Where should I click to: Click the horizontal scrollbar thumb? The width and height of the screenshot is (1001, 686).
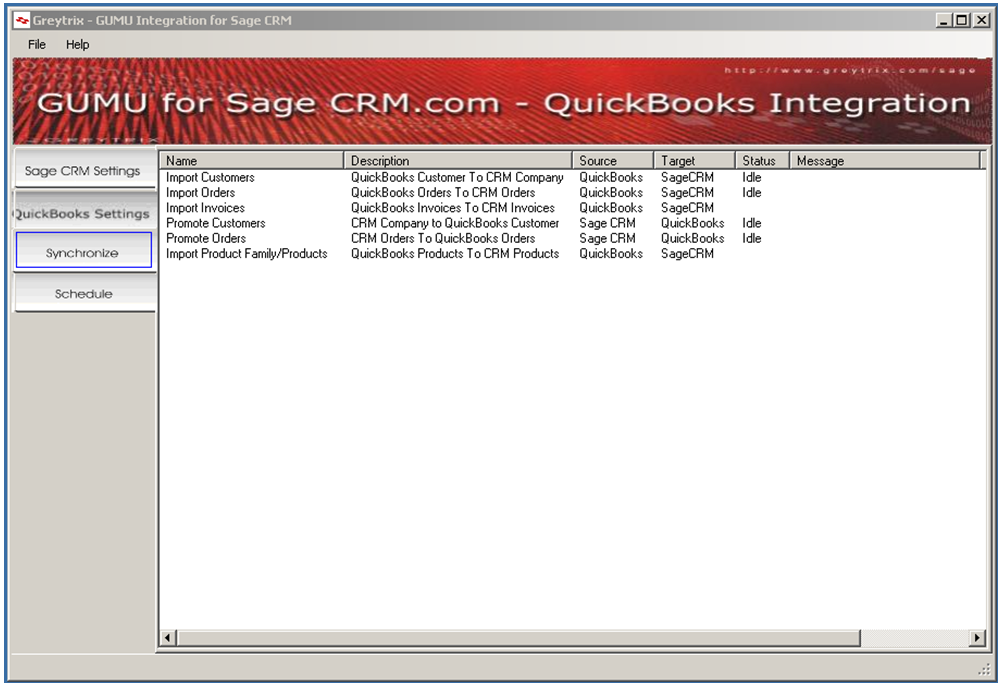(518, 638)
